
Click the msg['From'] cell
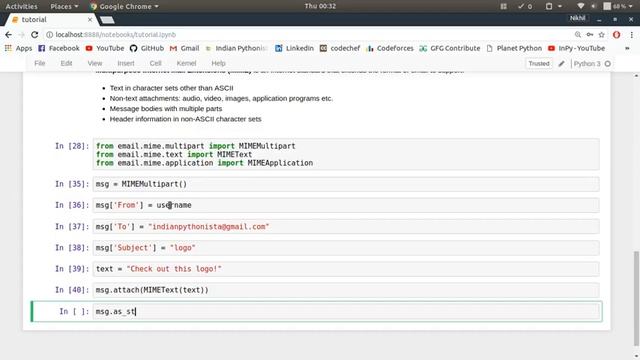click(346, 205)
